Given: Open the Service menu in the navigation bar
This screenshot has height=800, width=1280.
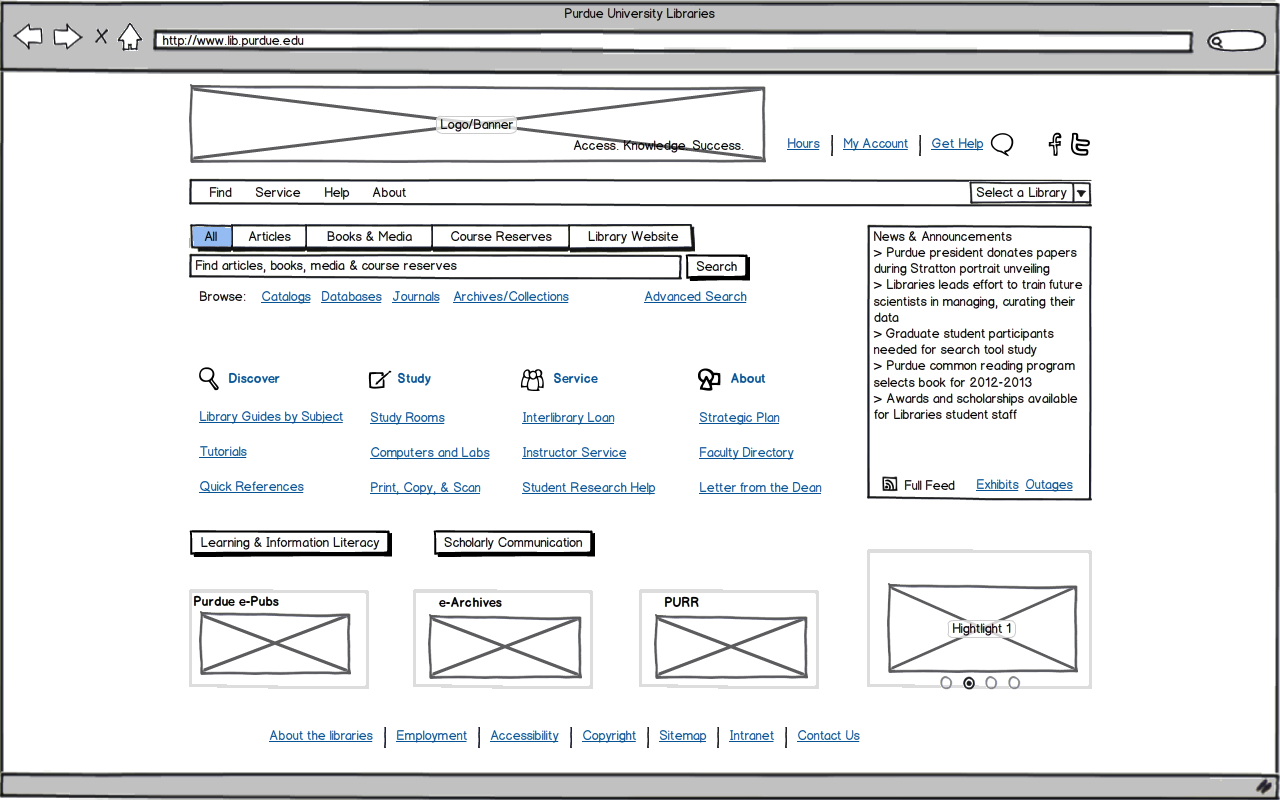Looking at the screenshot, I should (277, 193).
